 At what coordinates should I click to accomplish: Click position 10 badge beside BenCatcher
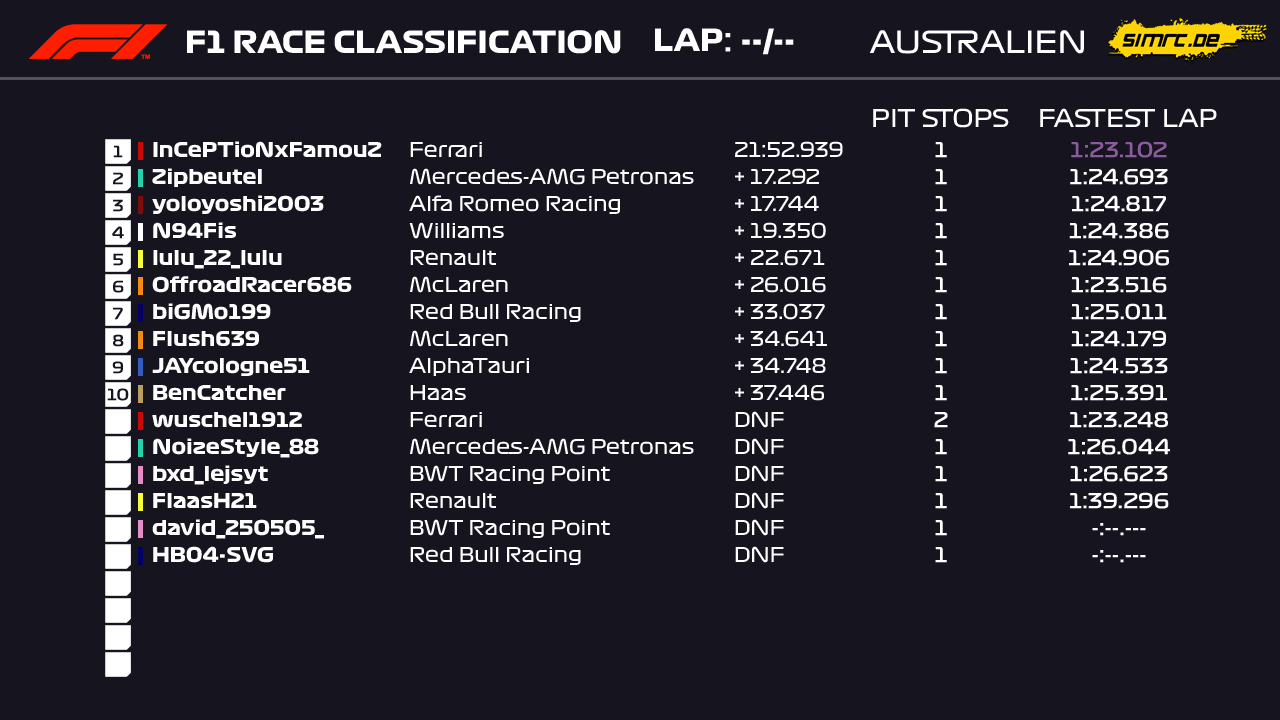(117, 394)
